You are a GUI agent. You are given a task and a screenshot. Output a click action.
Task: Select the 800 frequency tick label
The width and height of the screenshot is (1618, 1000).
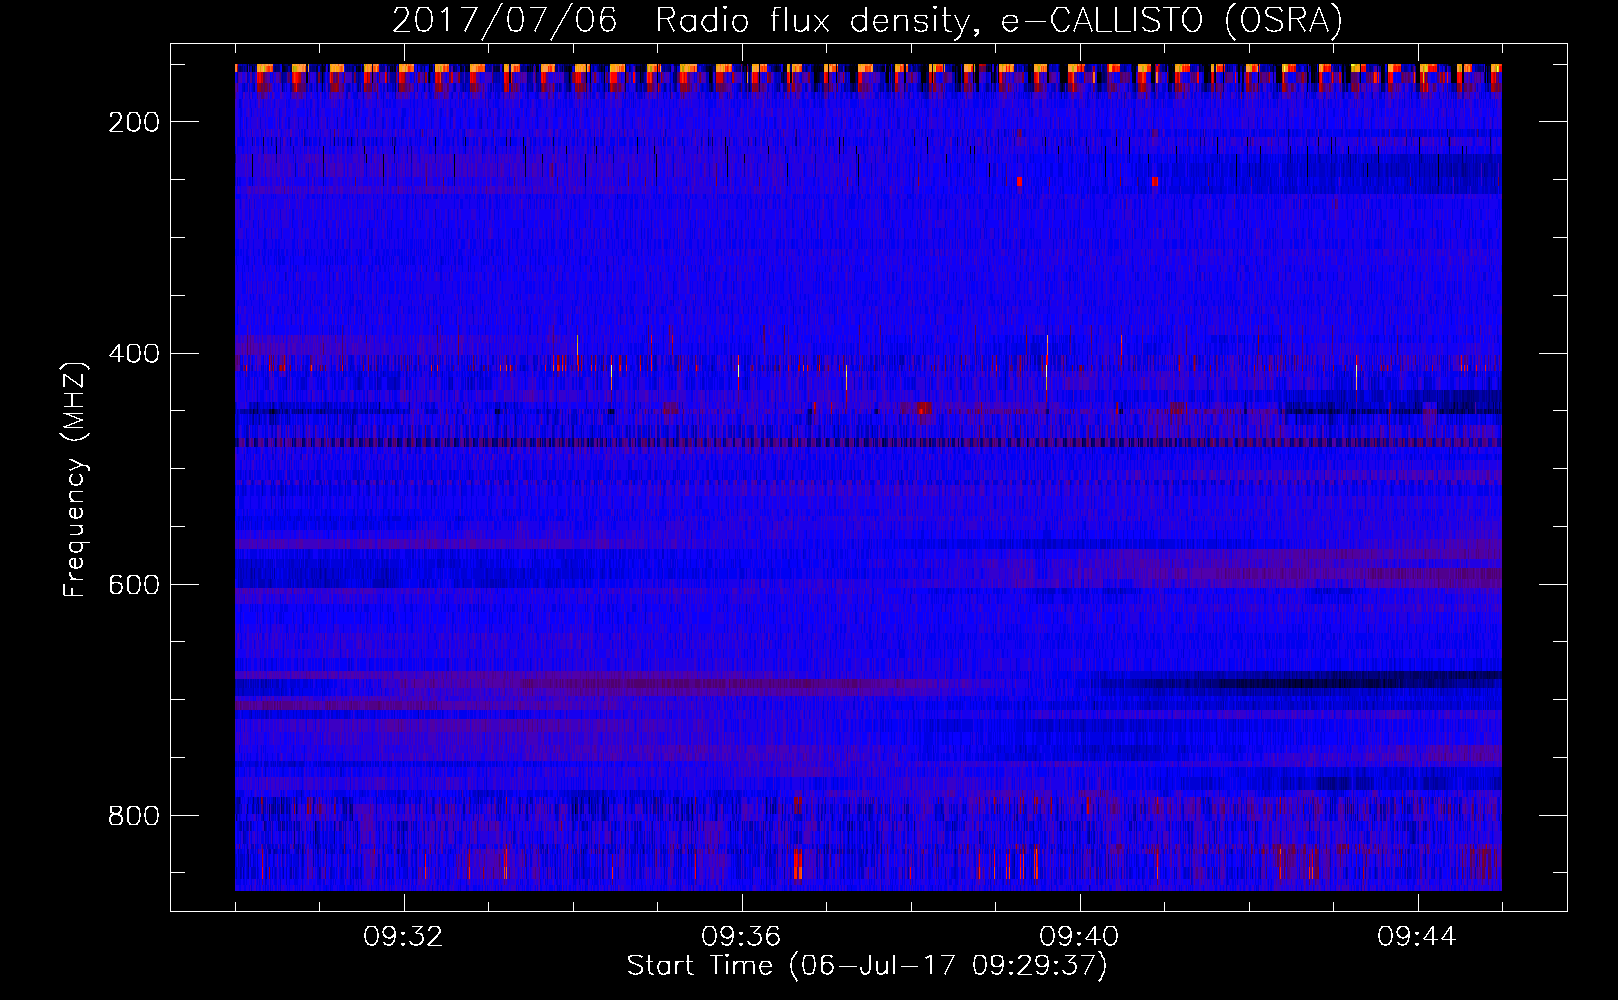tap(133, 816)
